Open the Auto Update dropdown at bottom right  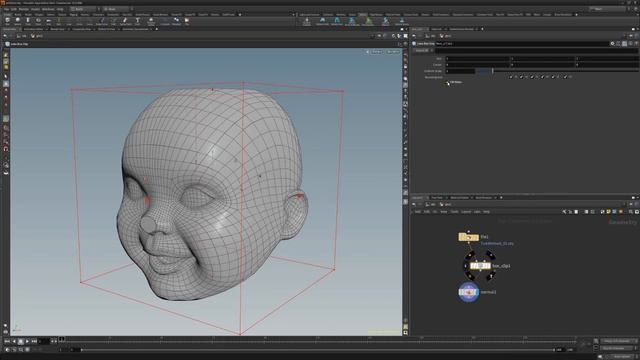621,356
